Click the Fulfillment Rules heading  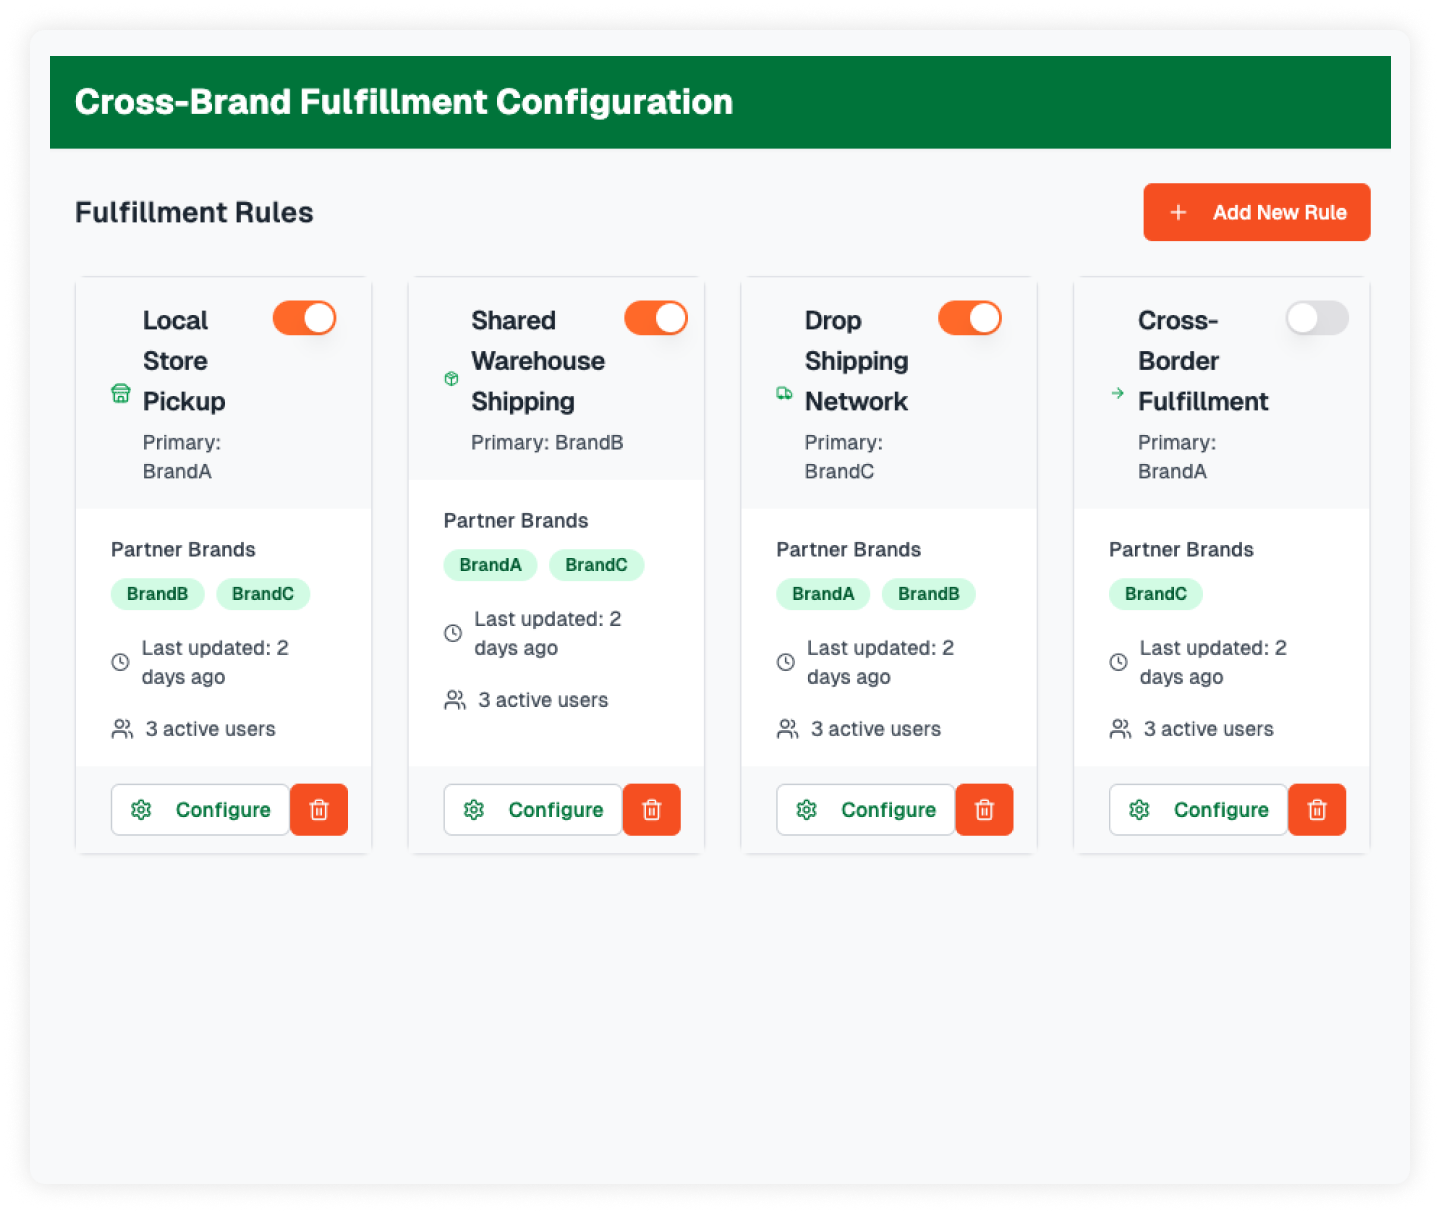pos(194,212)
